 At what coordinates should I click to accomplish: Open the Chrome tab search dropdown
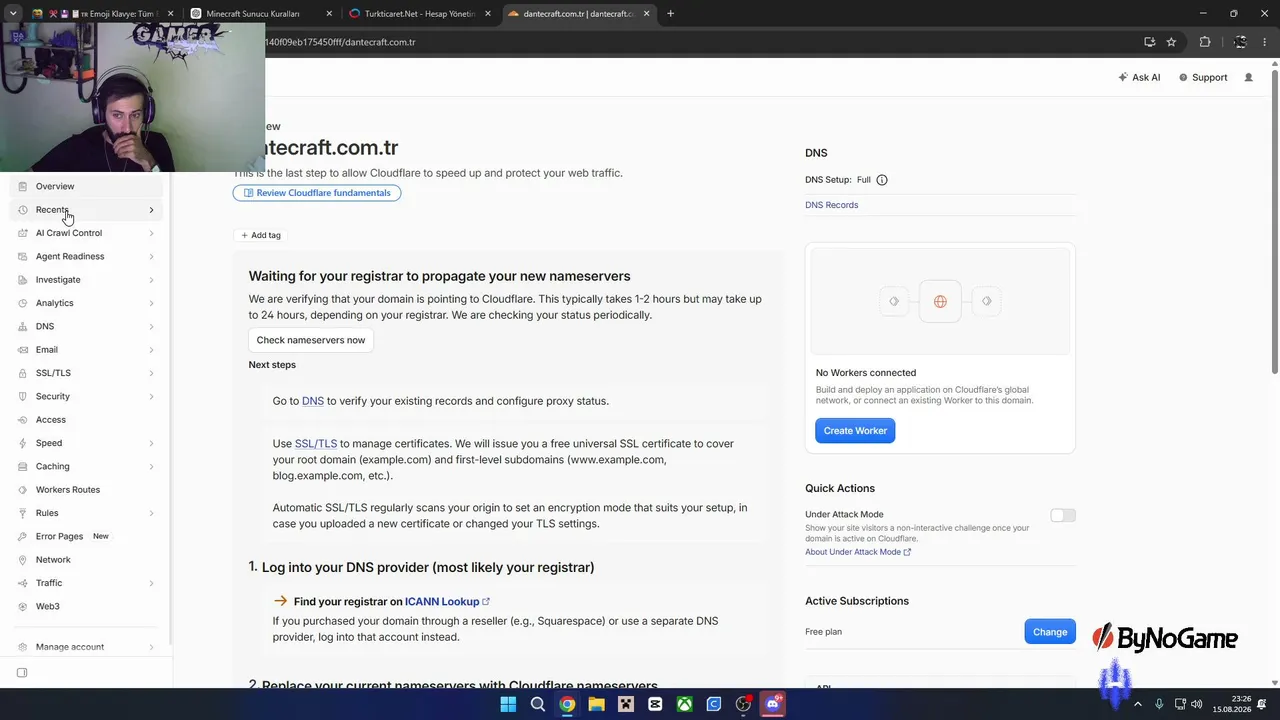click(x=13, y=14)
